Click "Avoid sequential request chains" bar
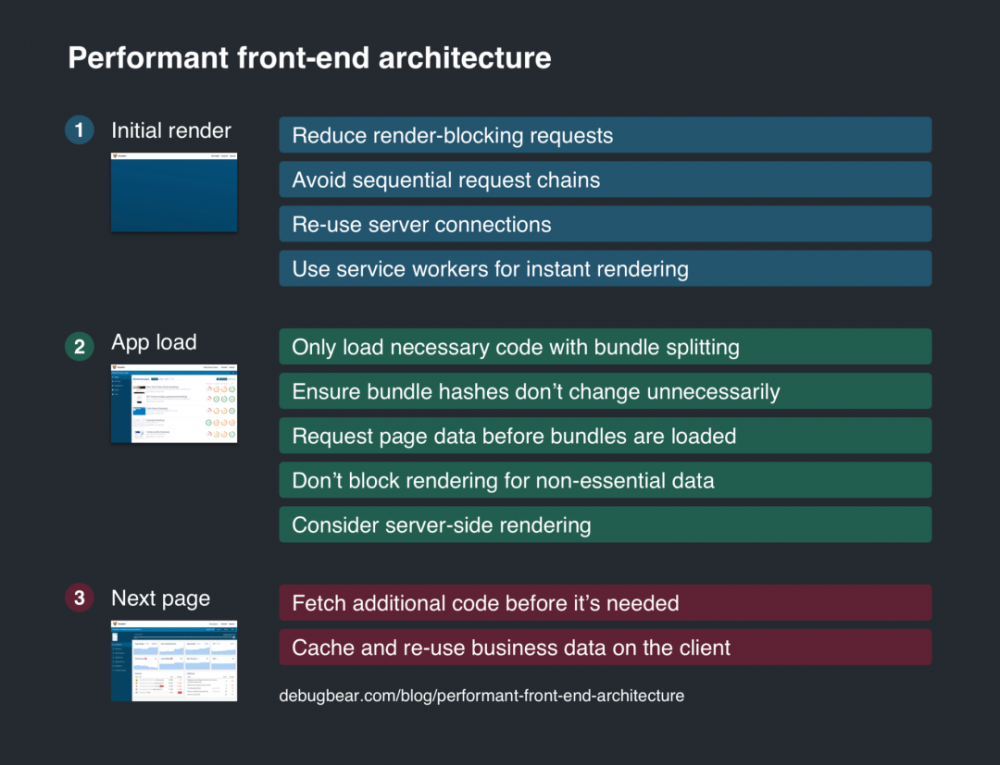 pos(605,180)
